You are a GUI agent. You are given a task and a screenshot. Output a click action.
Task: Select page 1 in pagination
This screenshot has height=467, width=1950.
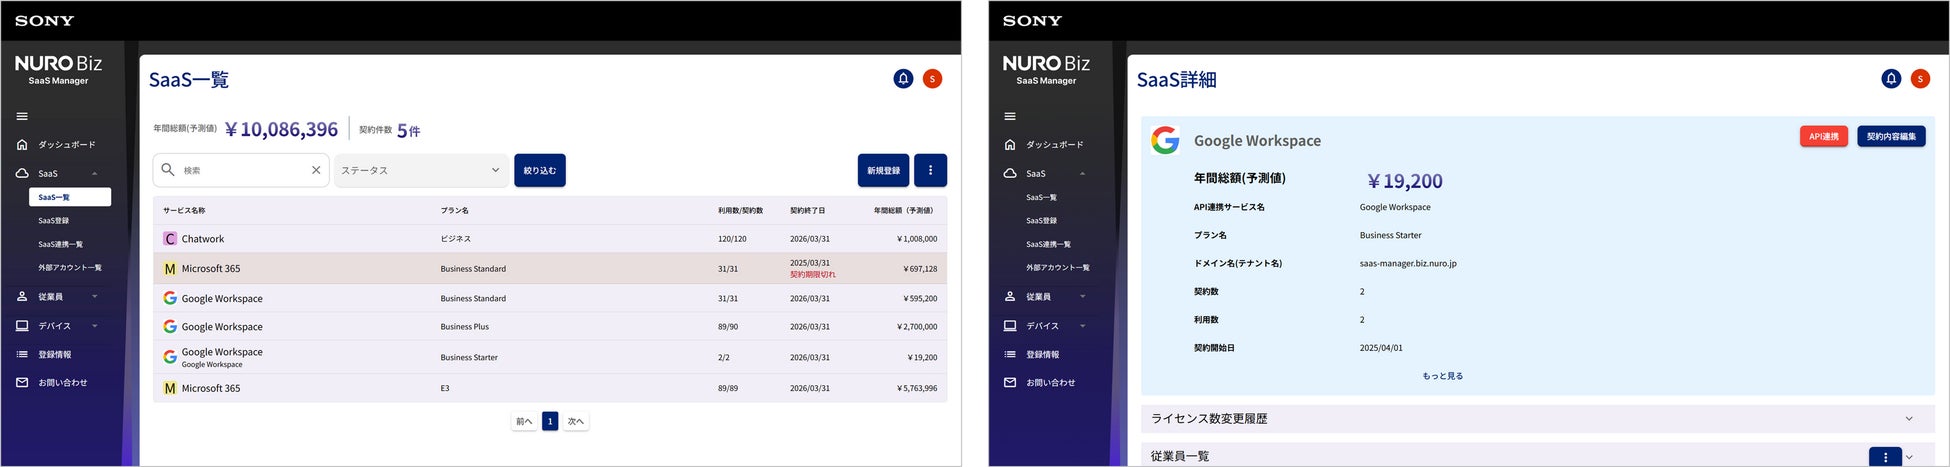(550, 421)
